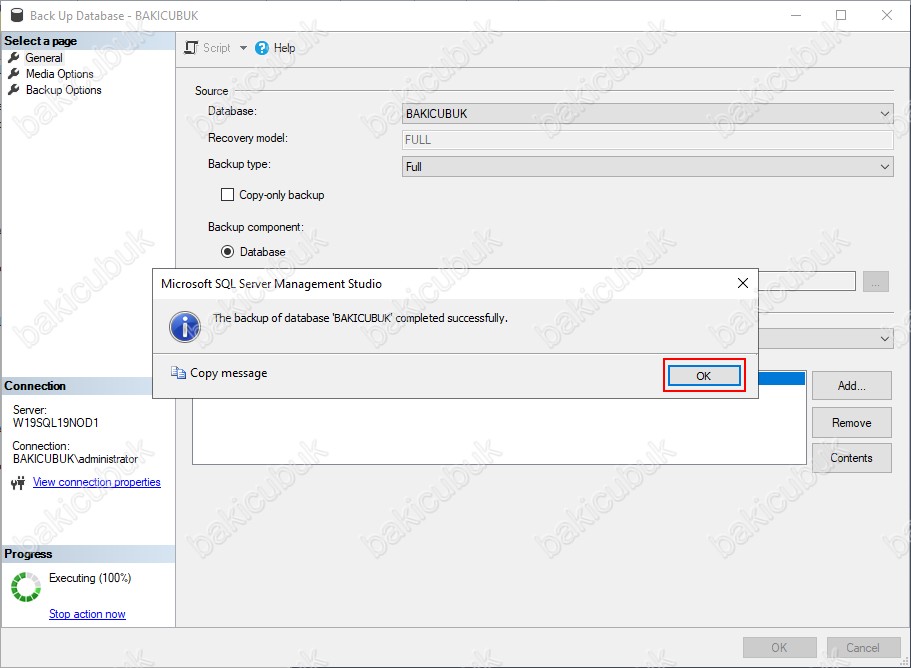Screen dimensions: 911x668
Task: Click the Contents button
Action: pyautogui.click(x=852, y=458)
